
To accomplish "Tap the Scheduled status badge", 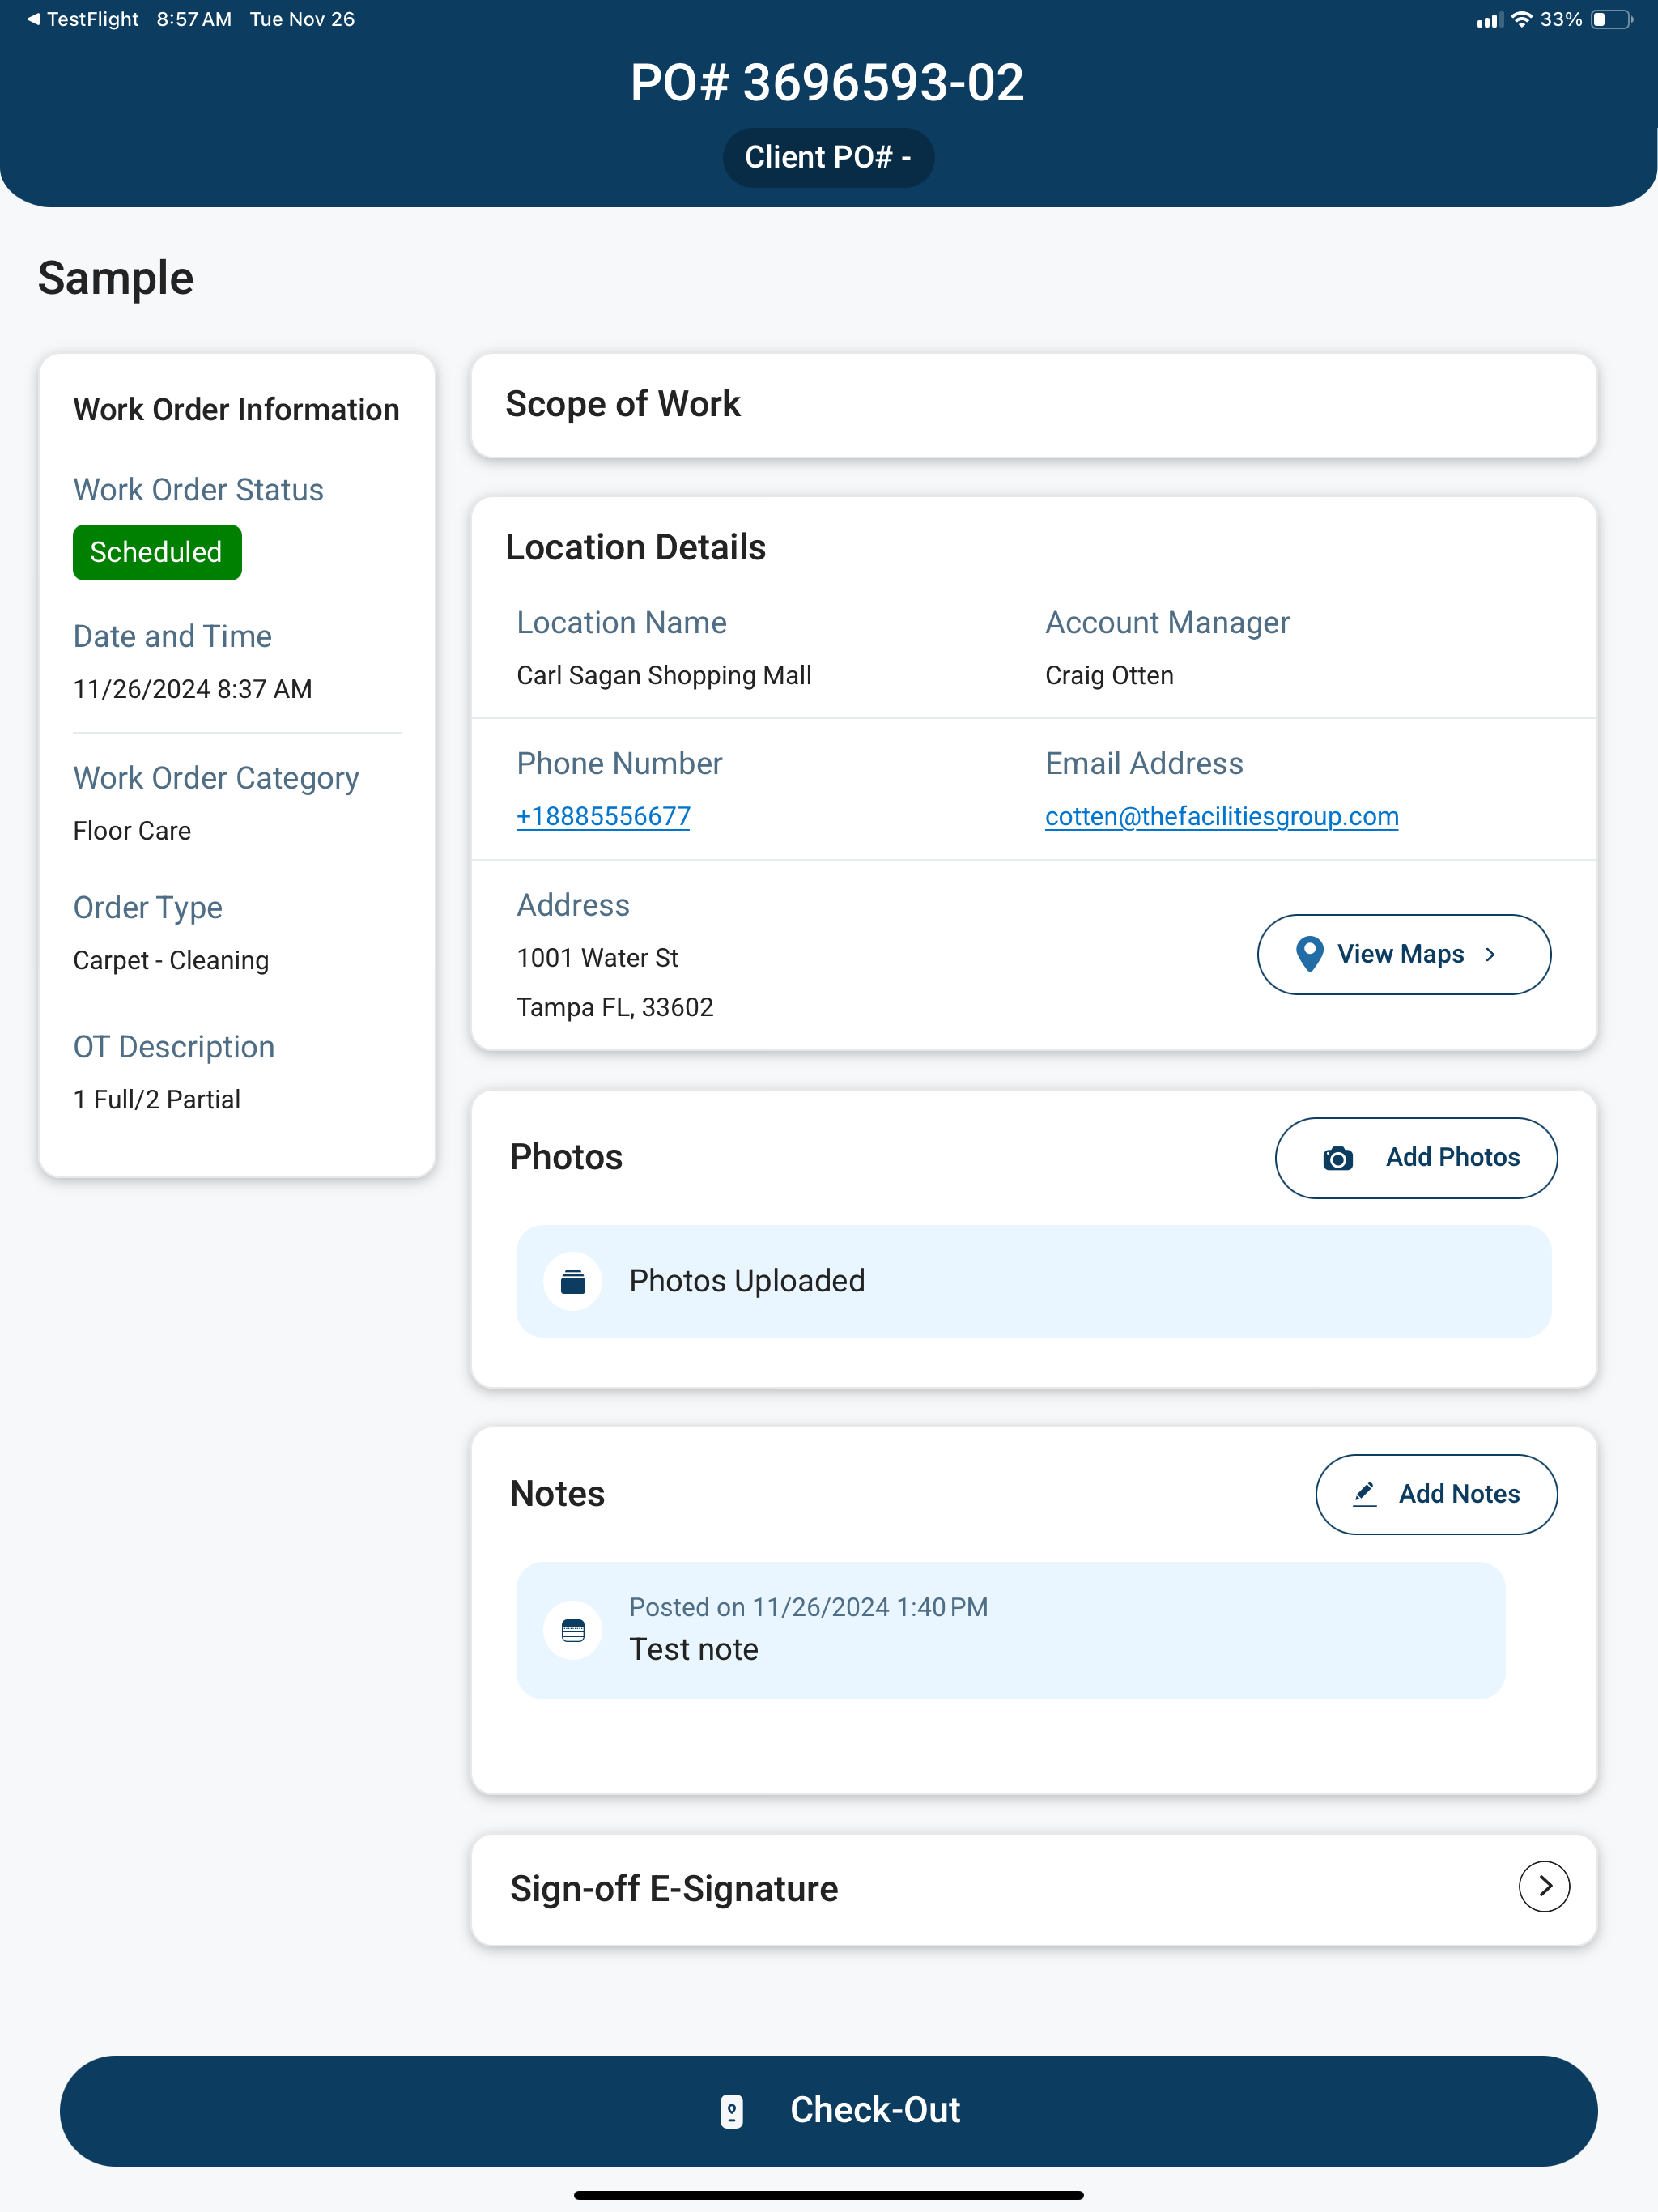I will pos(157,552).
